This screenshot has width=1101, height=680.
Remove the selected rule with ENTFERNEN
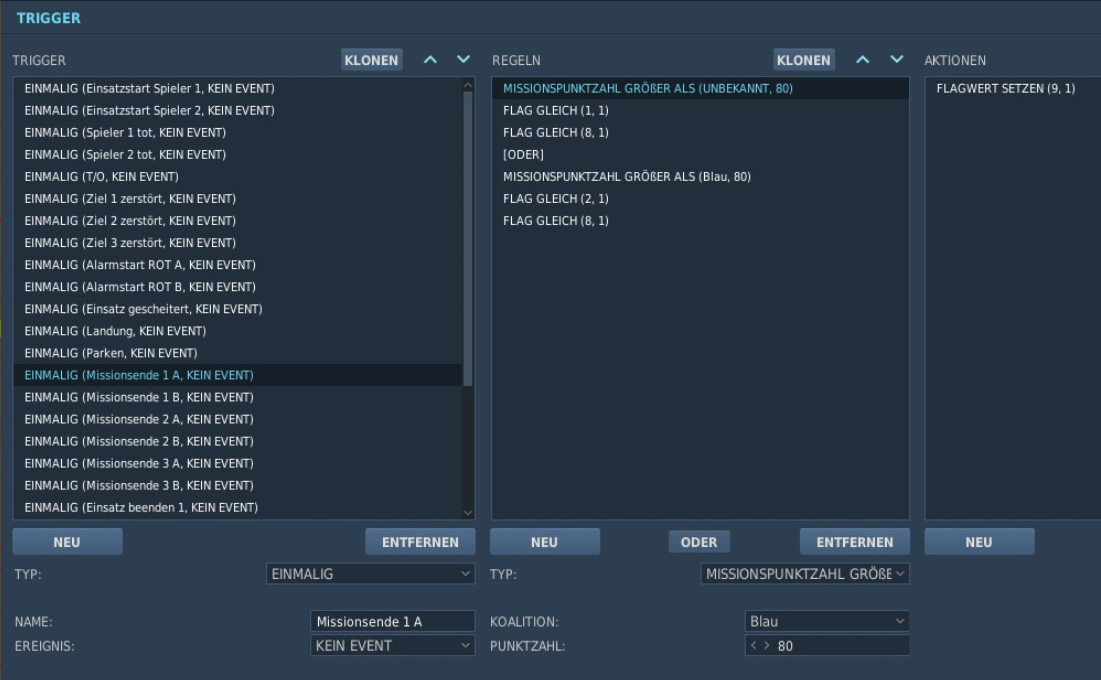coord(855,542)
